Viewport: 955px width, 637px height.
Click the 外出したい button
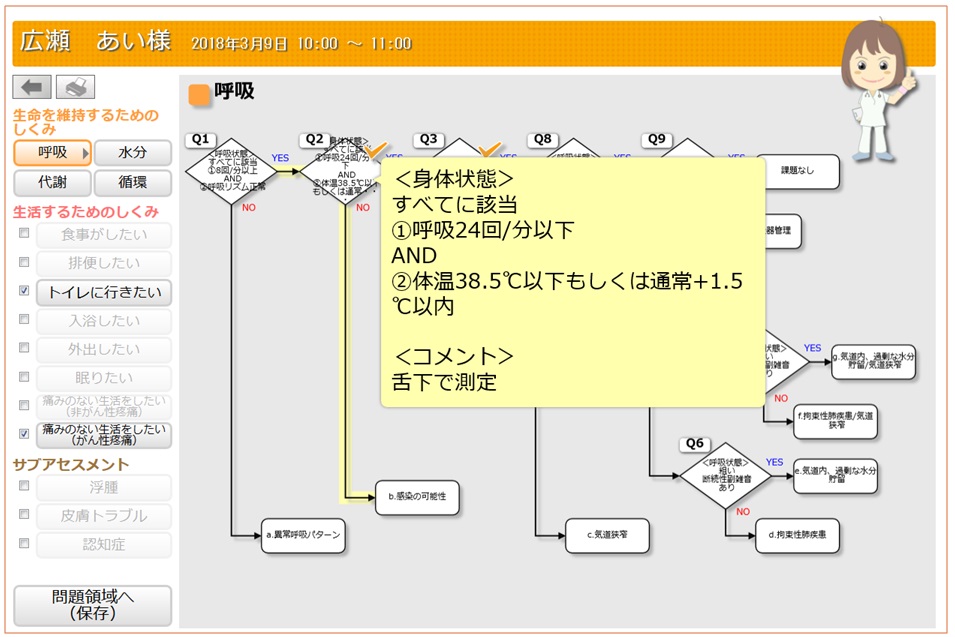(104, 350)
